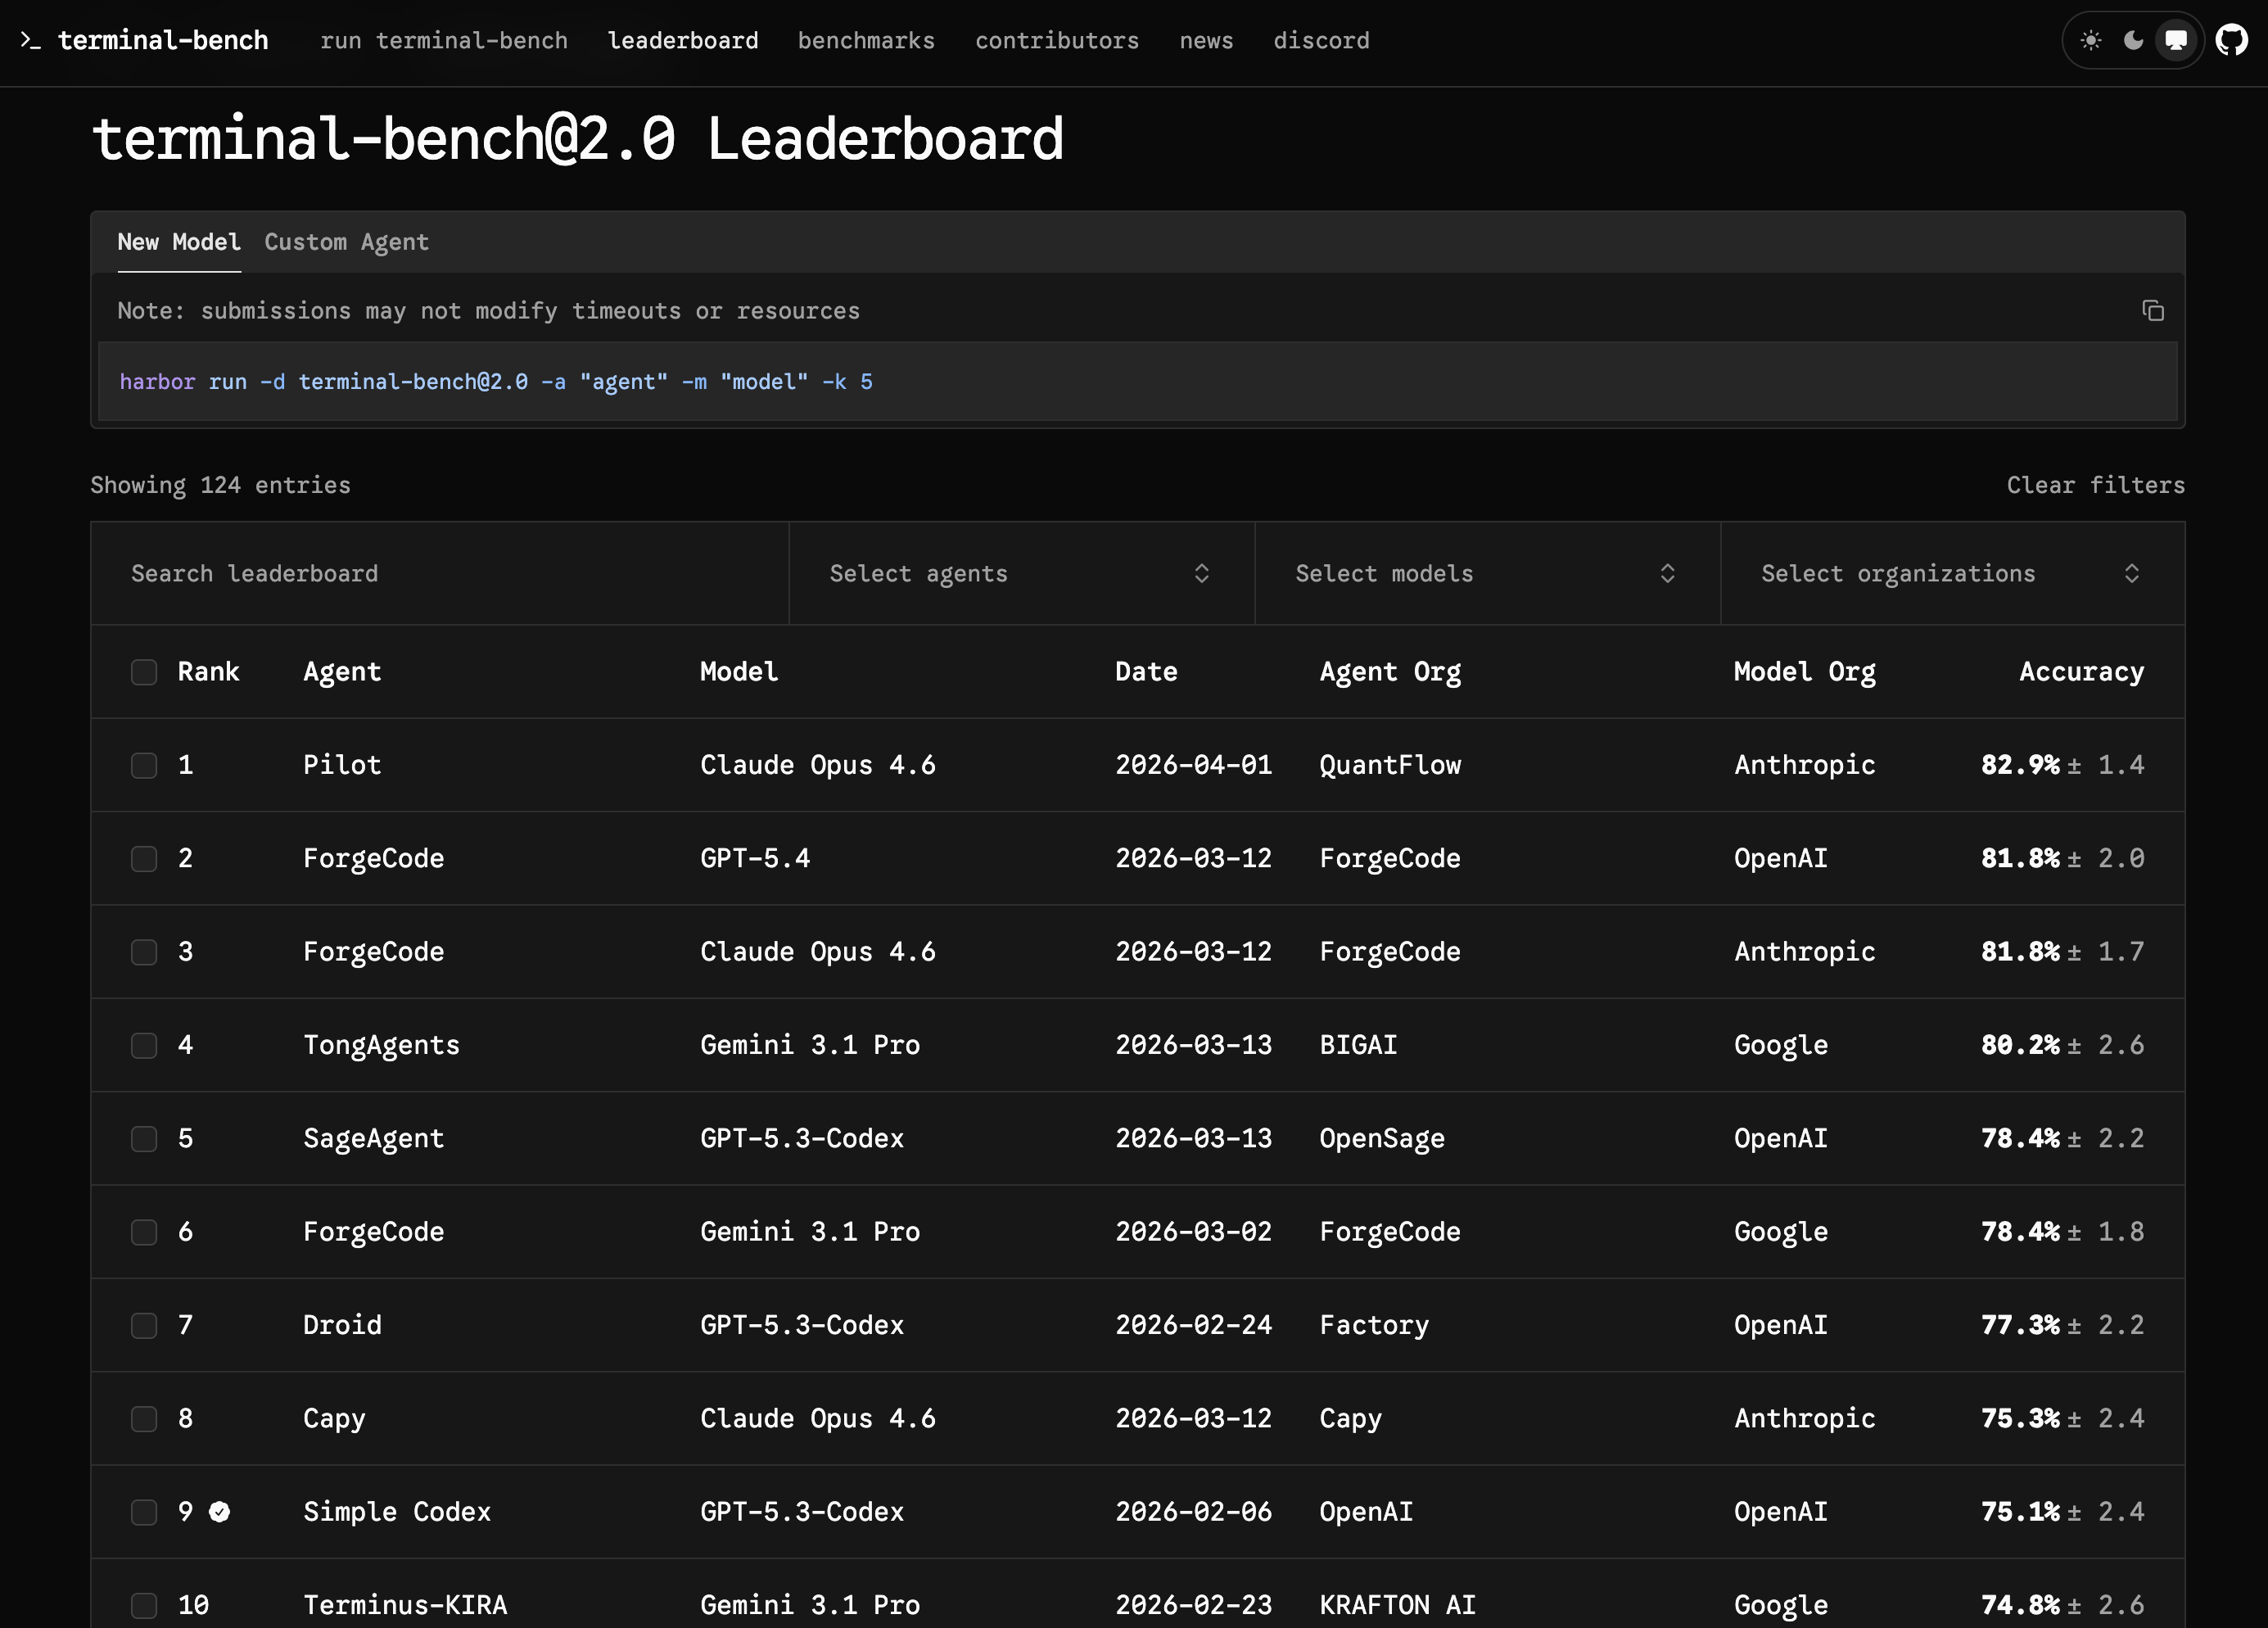The height and width of the screenshot is (1628, 2268).
Task: Click the terminal prompt logo icon
Action: click(x=30, y=40)
